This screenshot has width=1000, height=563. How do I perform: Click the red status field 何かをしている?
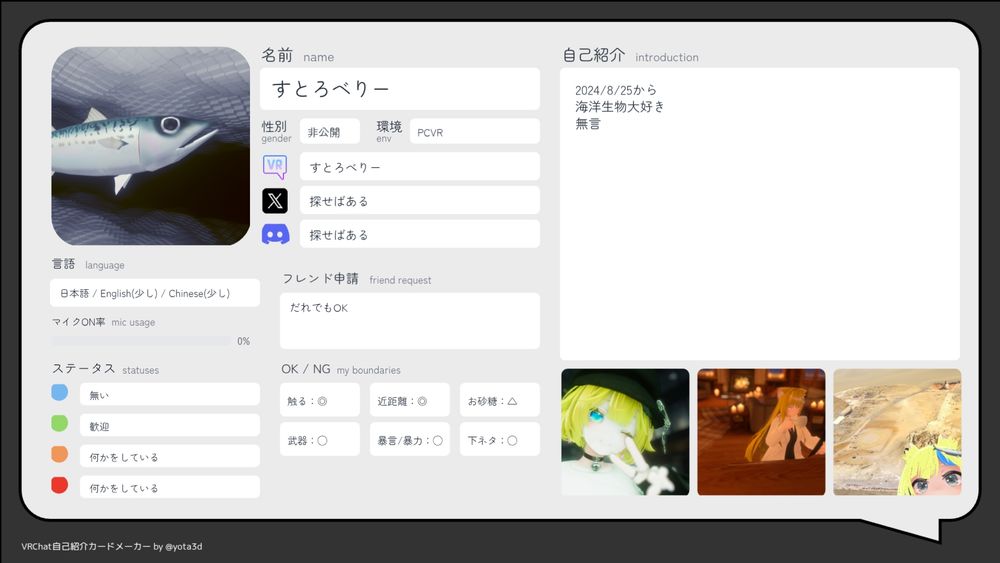click(x=170, y=487)
